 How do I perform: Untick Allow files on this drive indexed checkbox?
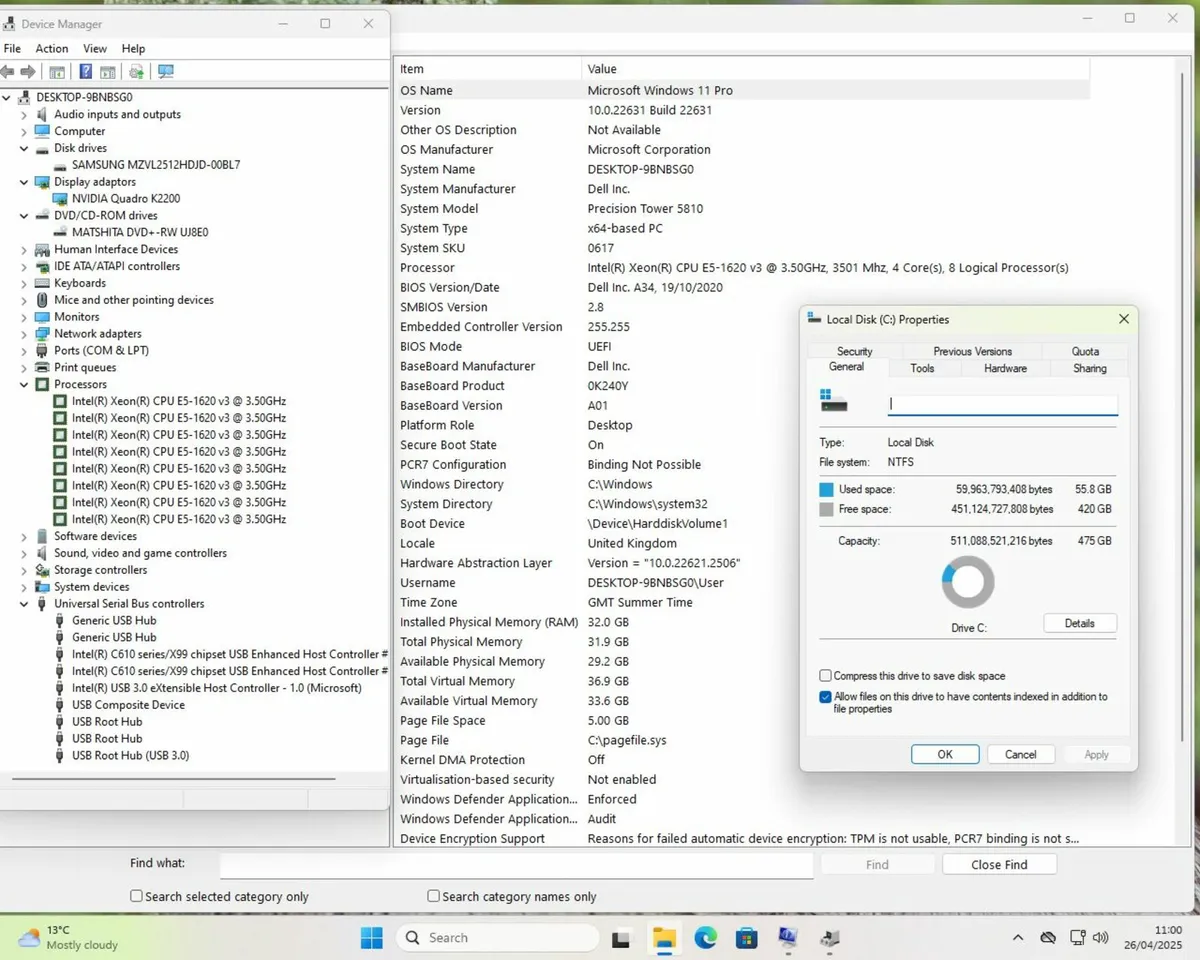point(825,697)
